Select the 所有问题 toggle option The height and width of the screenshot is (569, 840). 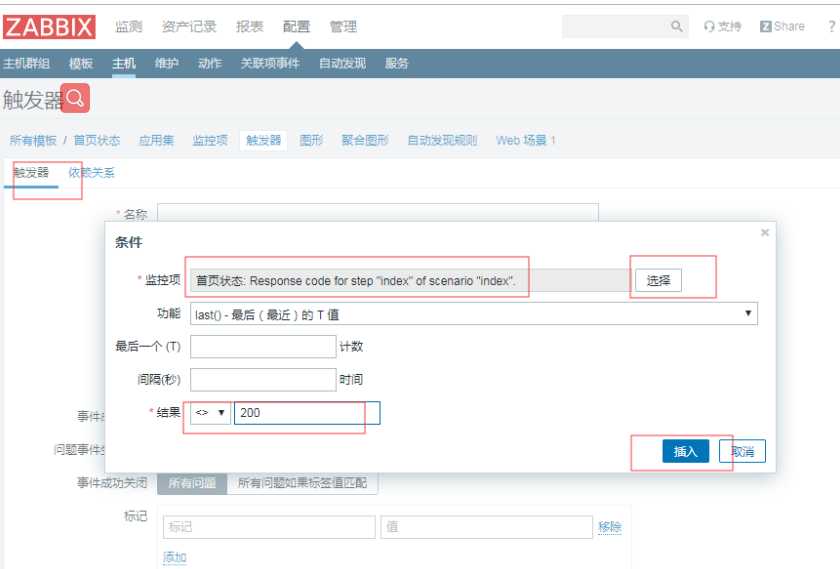point(192,483)
